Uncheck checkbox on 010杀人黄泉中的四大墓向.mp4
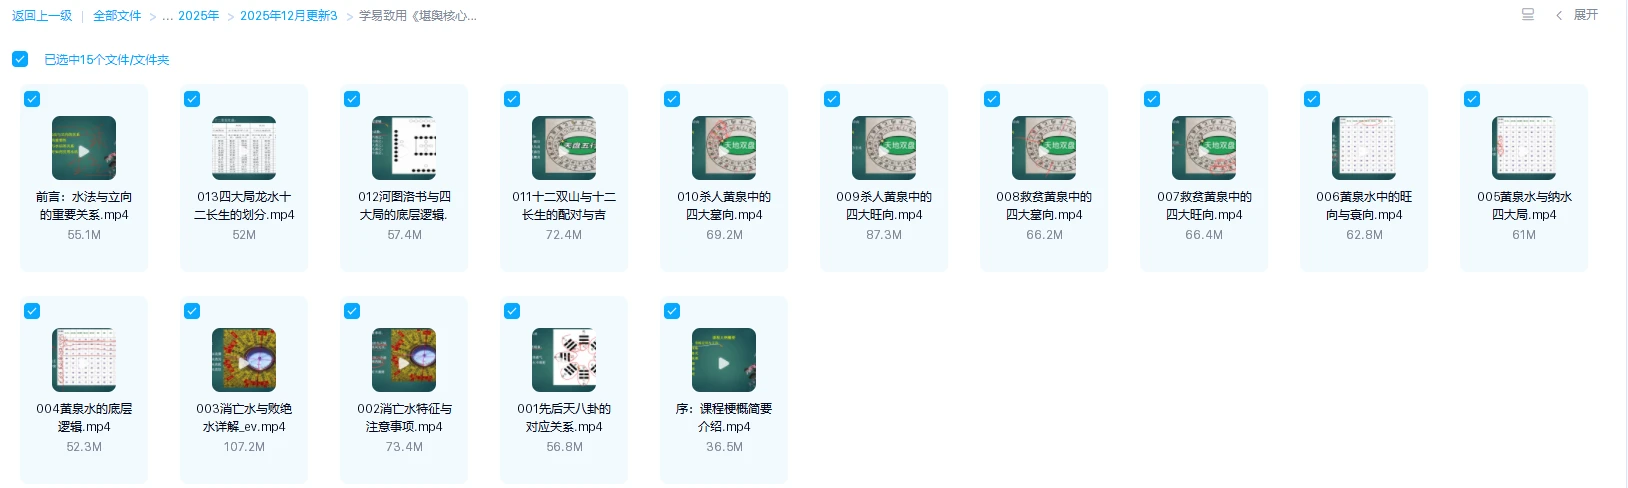This screenshot has height=488, width=1628. [672, 99]
